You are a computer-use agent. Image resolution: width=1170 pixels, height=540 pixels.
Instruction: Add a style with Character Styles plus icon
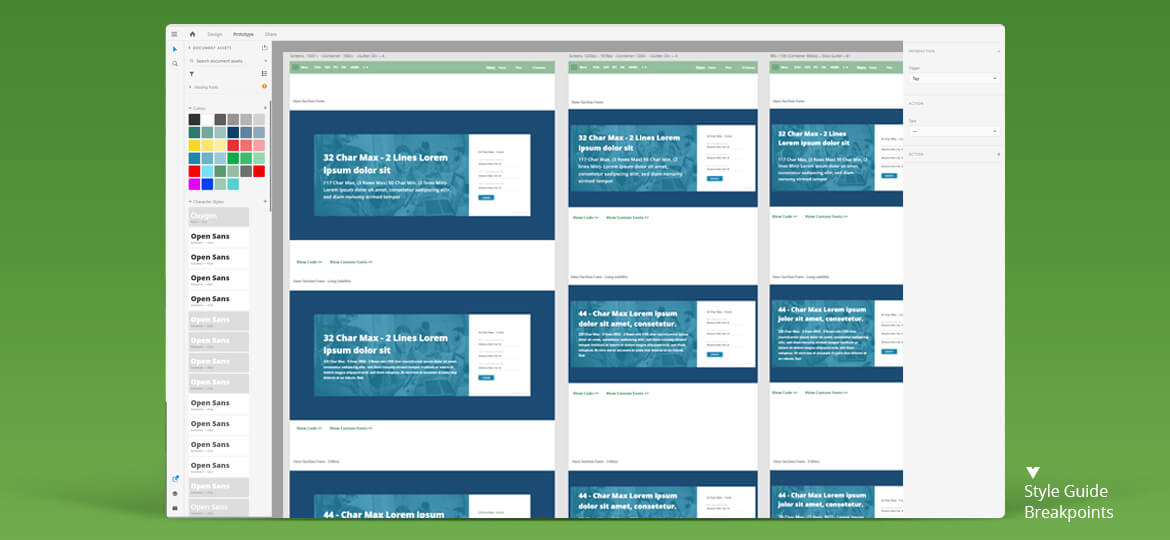pos(265,201)
